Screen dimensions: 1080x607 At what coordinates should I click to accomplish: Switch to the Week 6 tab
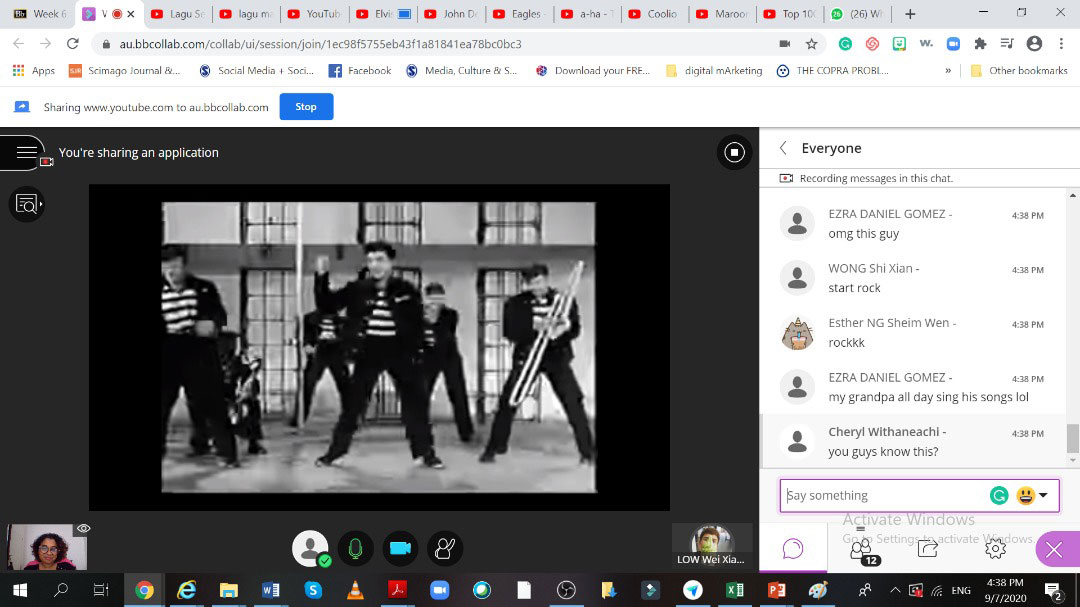[x=39, y=14]
